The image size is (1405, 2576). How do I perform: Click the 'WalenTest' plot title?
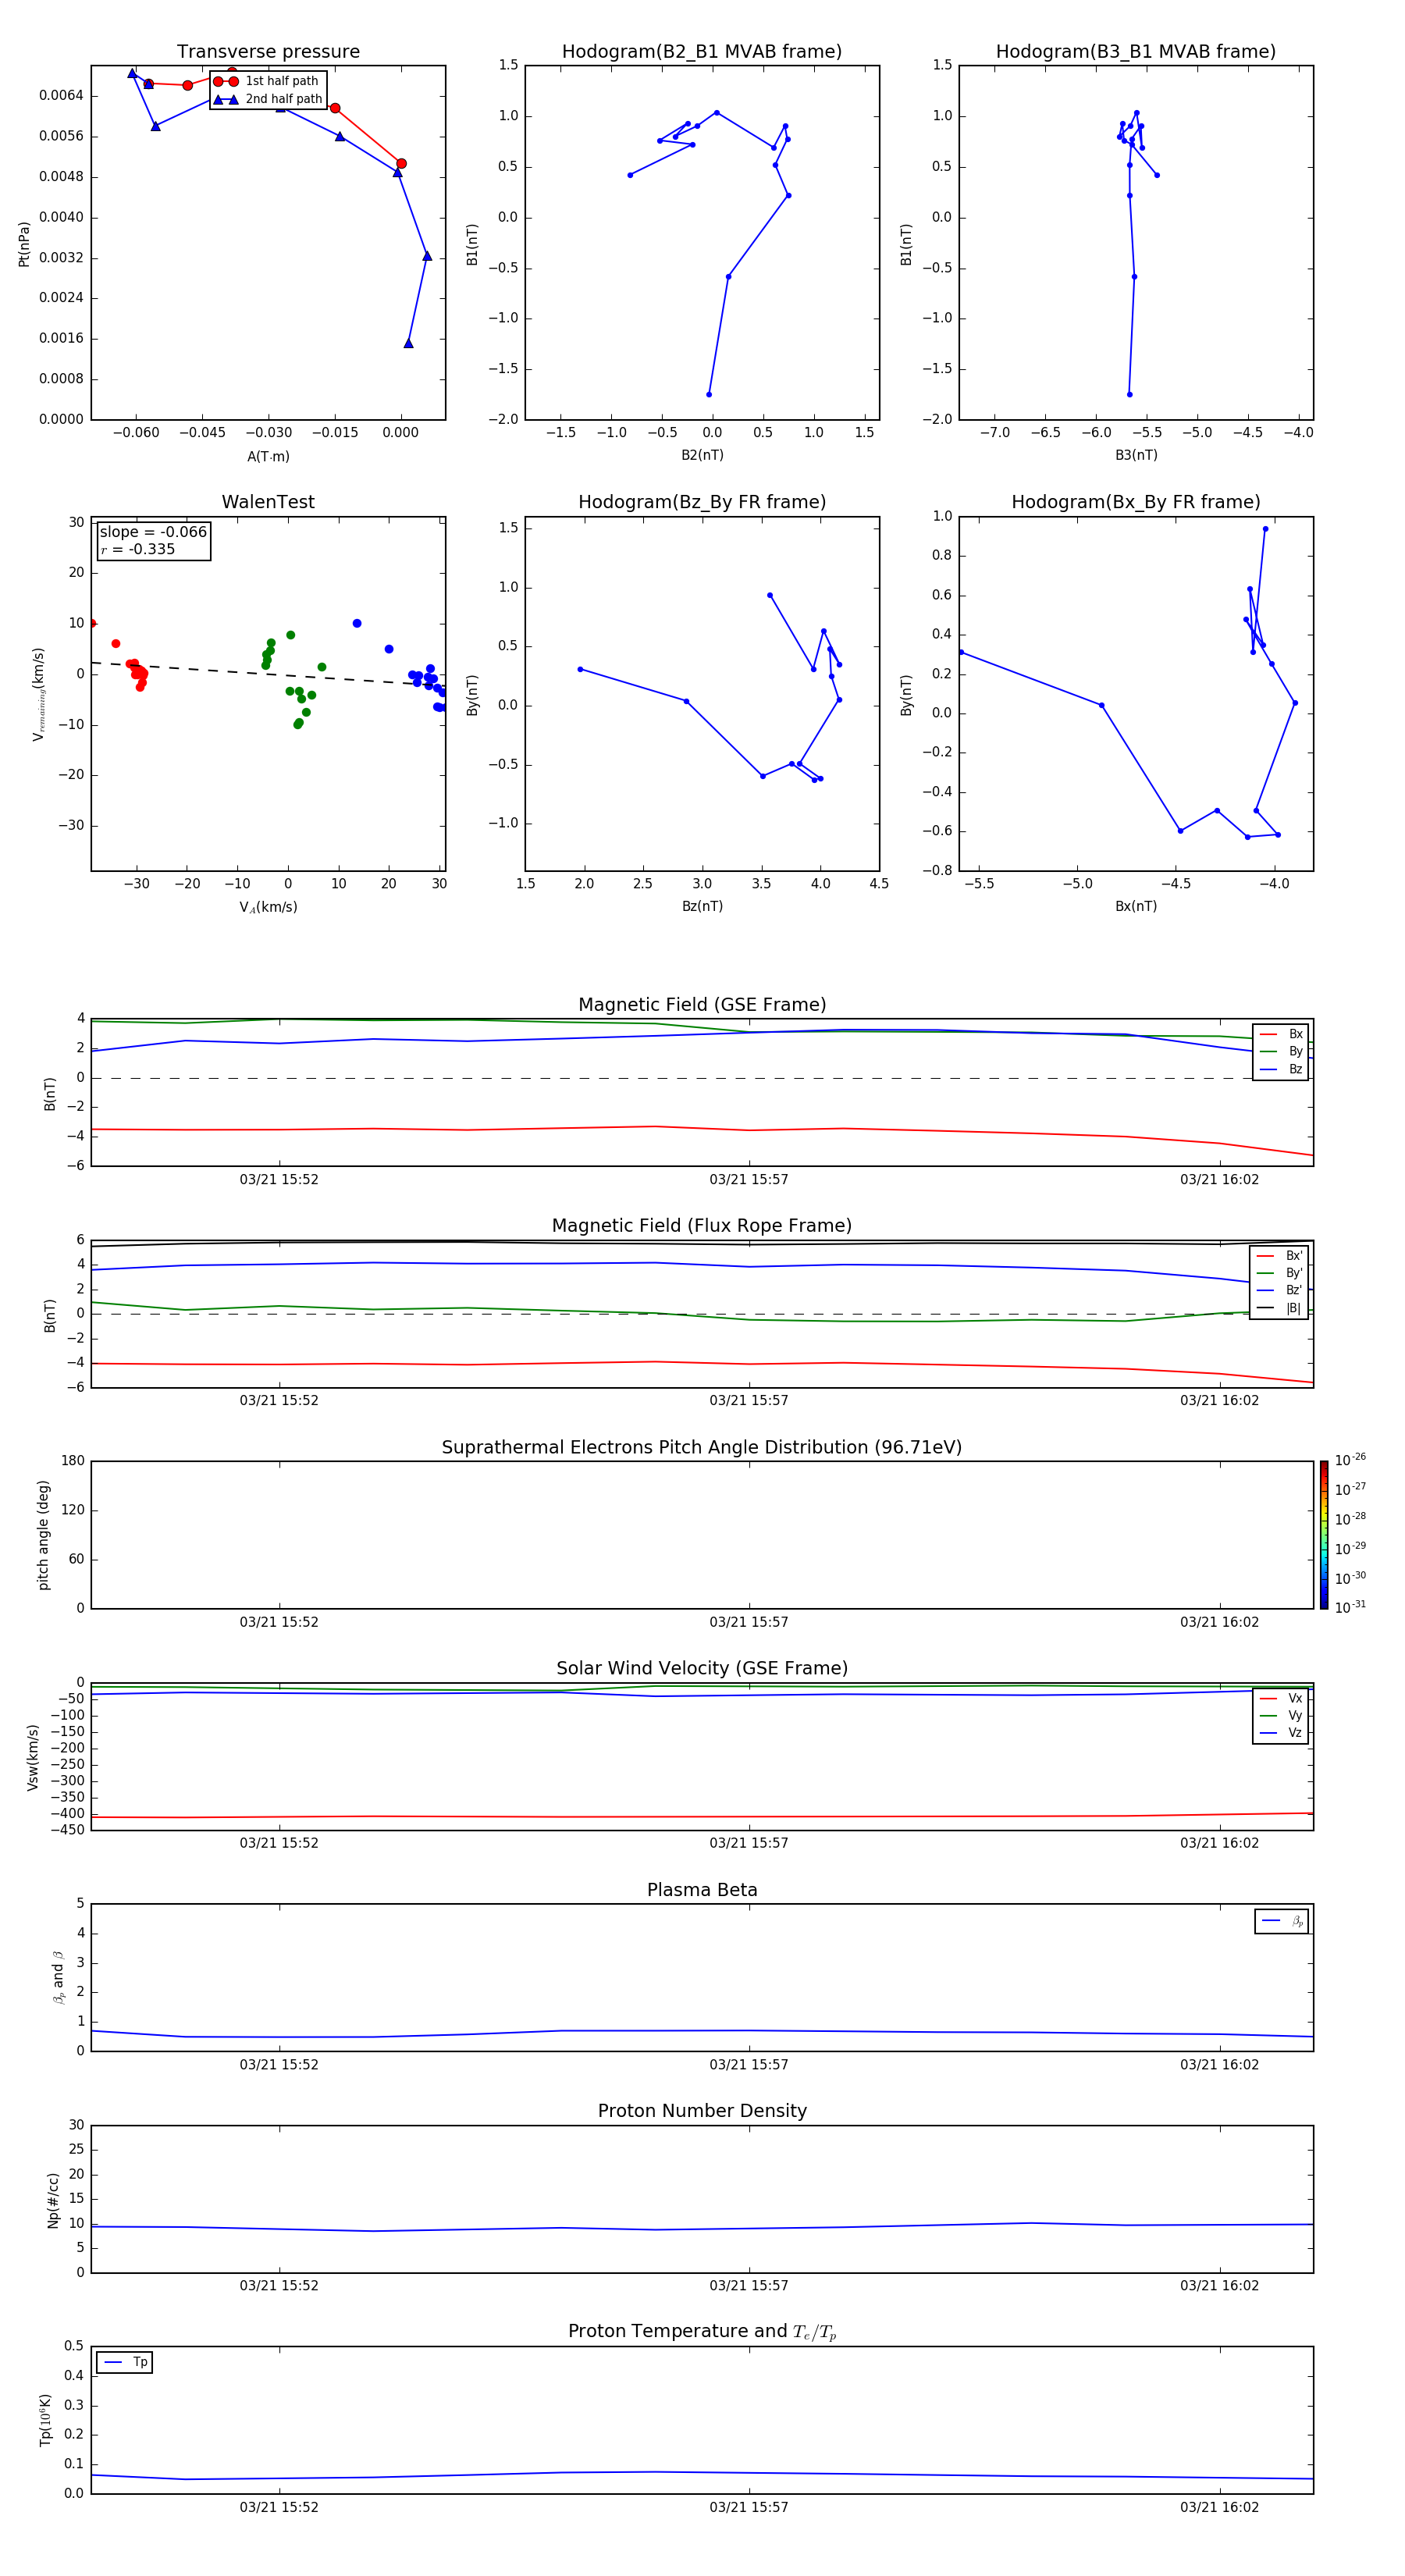click(268, 502)
